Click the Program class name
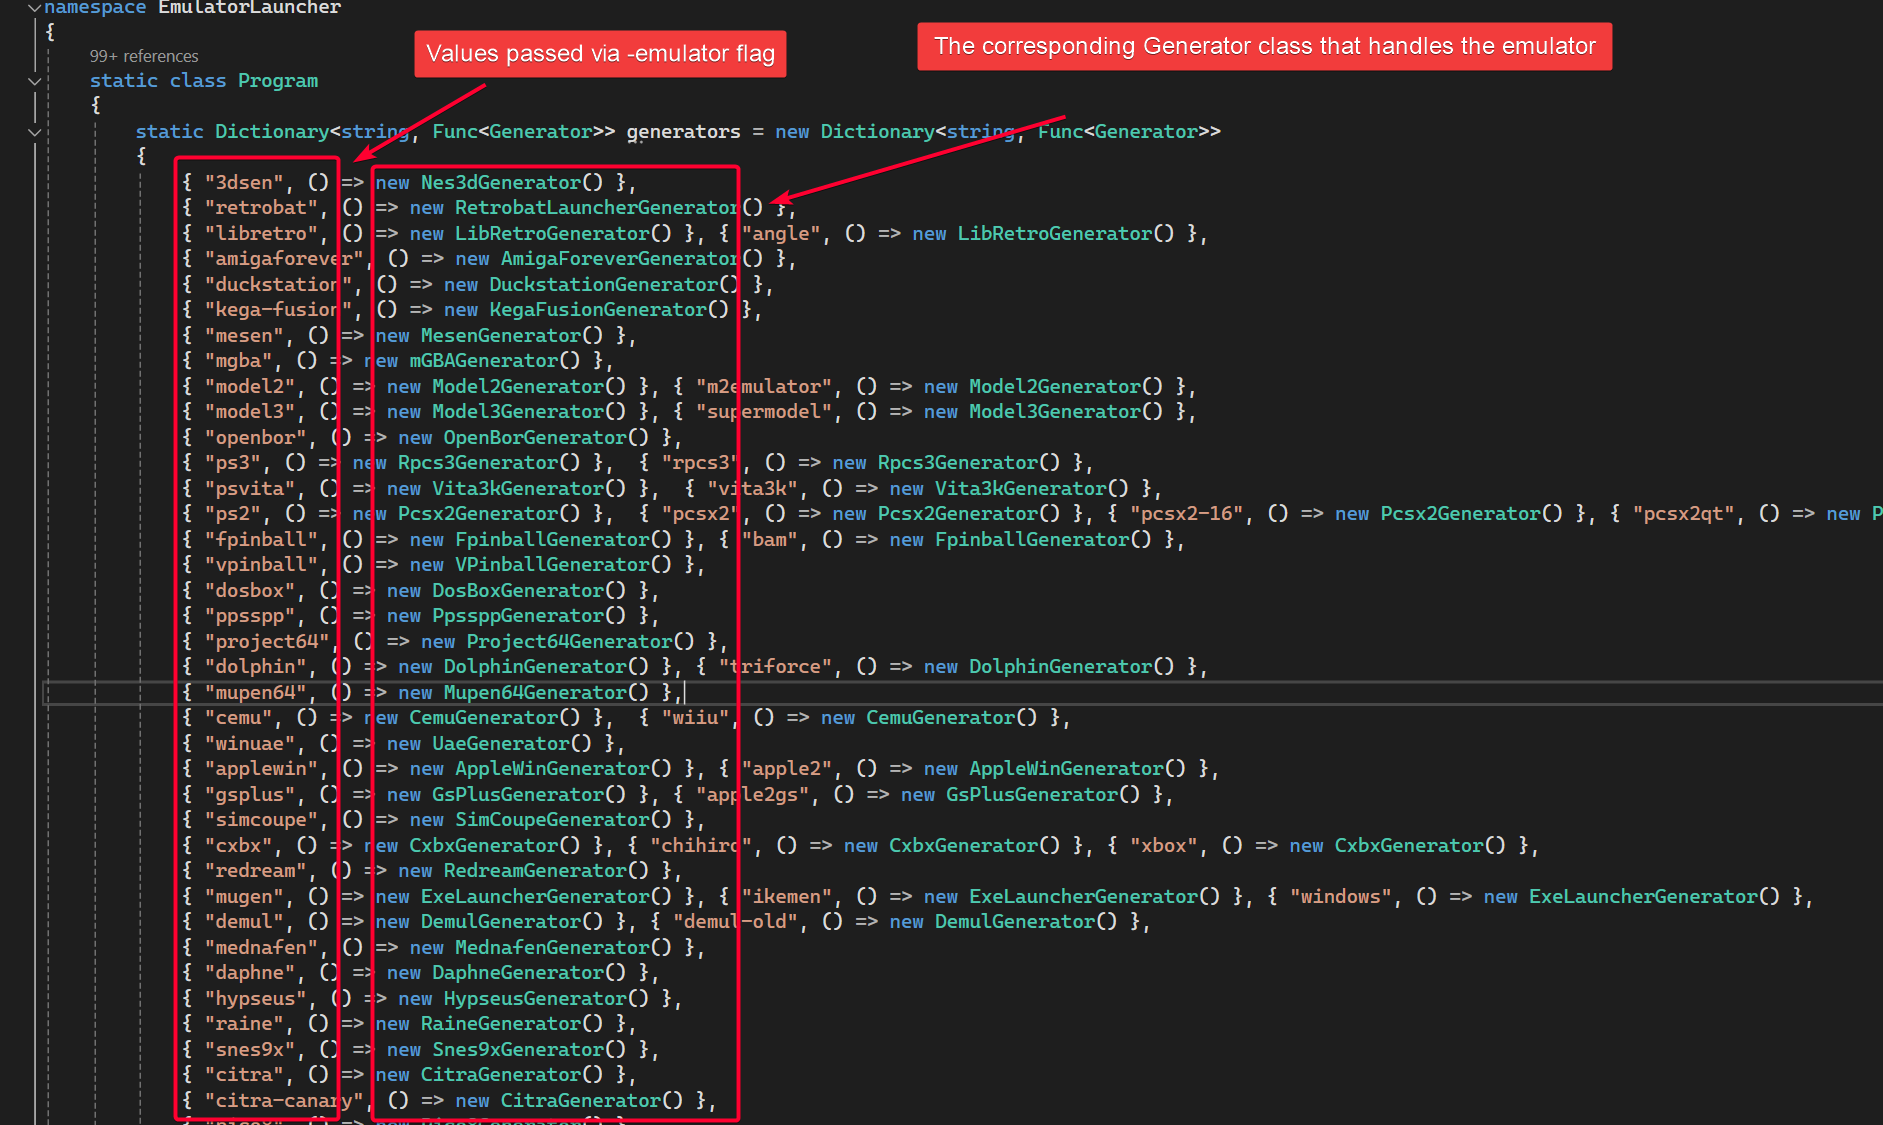Image resolution: width=1883 pixels, height=1125 pixels. pos(278,81)
